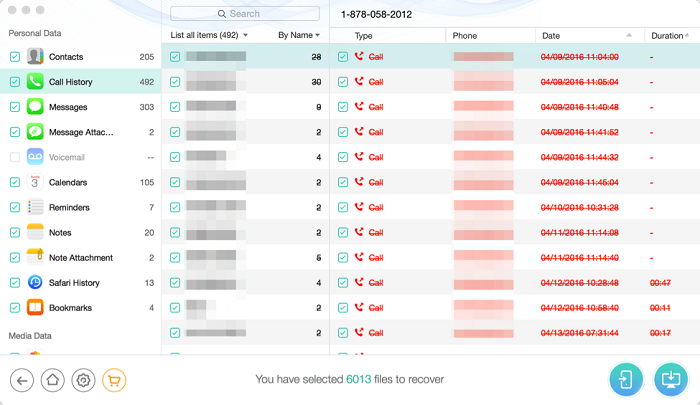Uncheck the Notes category checkbox
The height and width of the screenshot is (405, 700).
coord(15,233)
